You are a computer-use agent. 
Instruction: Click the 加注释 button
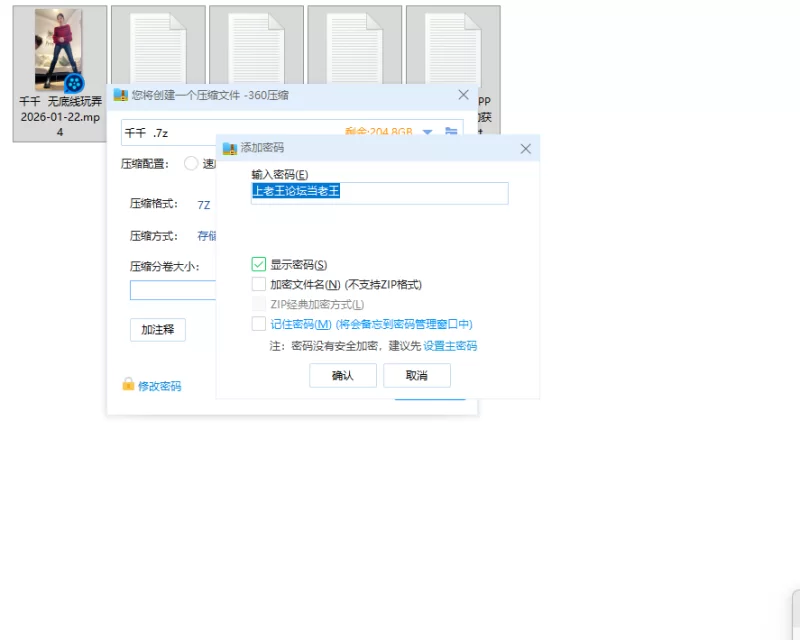pyautogui.click(x=158, y=330)
